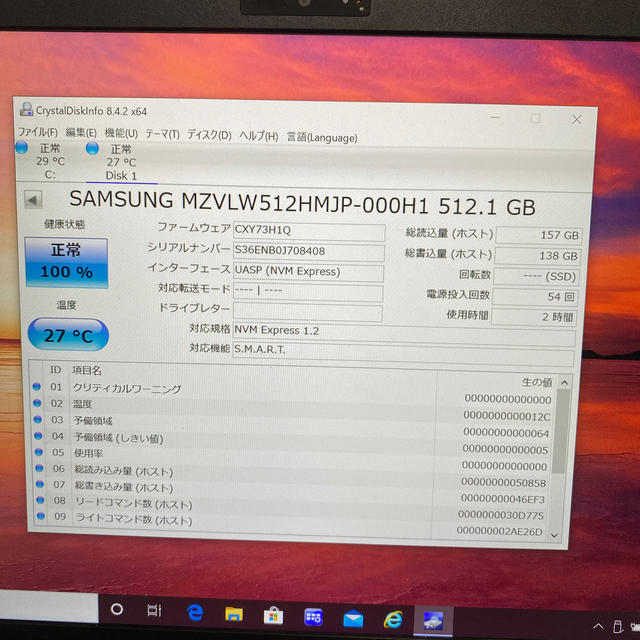The width and height of the screenshot is (640, 640).
Task: Click the previous disk arrow button
Action: 33,200
